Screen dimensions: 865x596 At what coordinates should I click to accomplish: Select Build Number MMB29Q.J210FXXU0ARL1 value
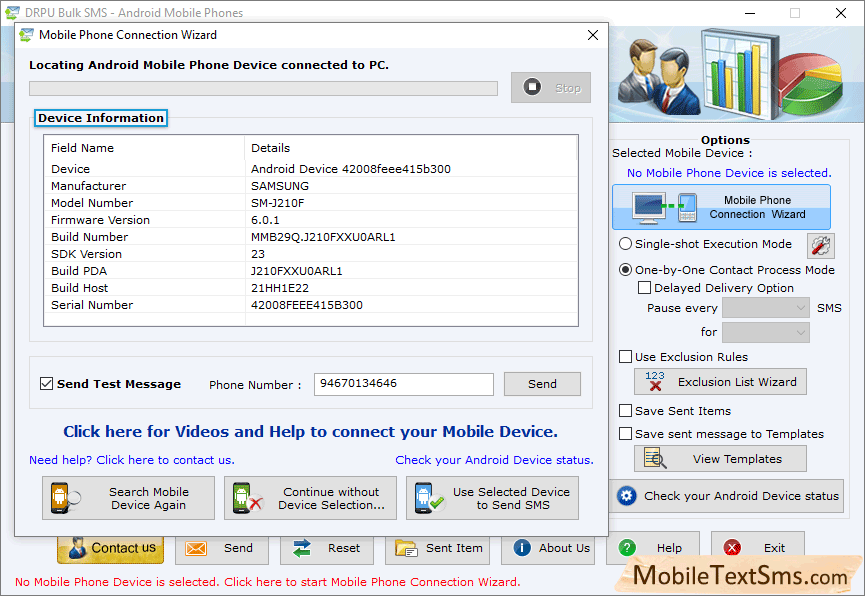(323, 237)
